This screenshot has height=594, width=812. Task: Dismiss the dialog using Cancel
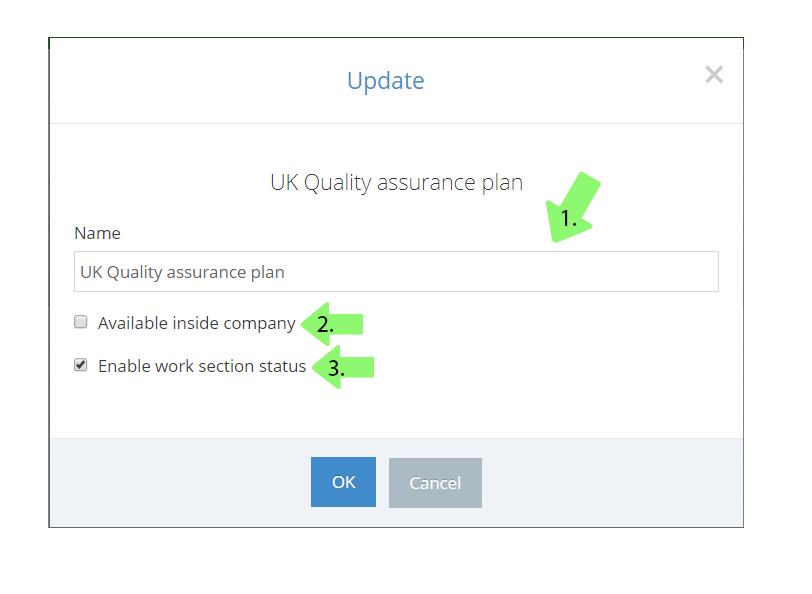pos(435,483)
